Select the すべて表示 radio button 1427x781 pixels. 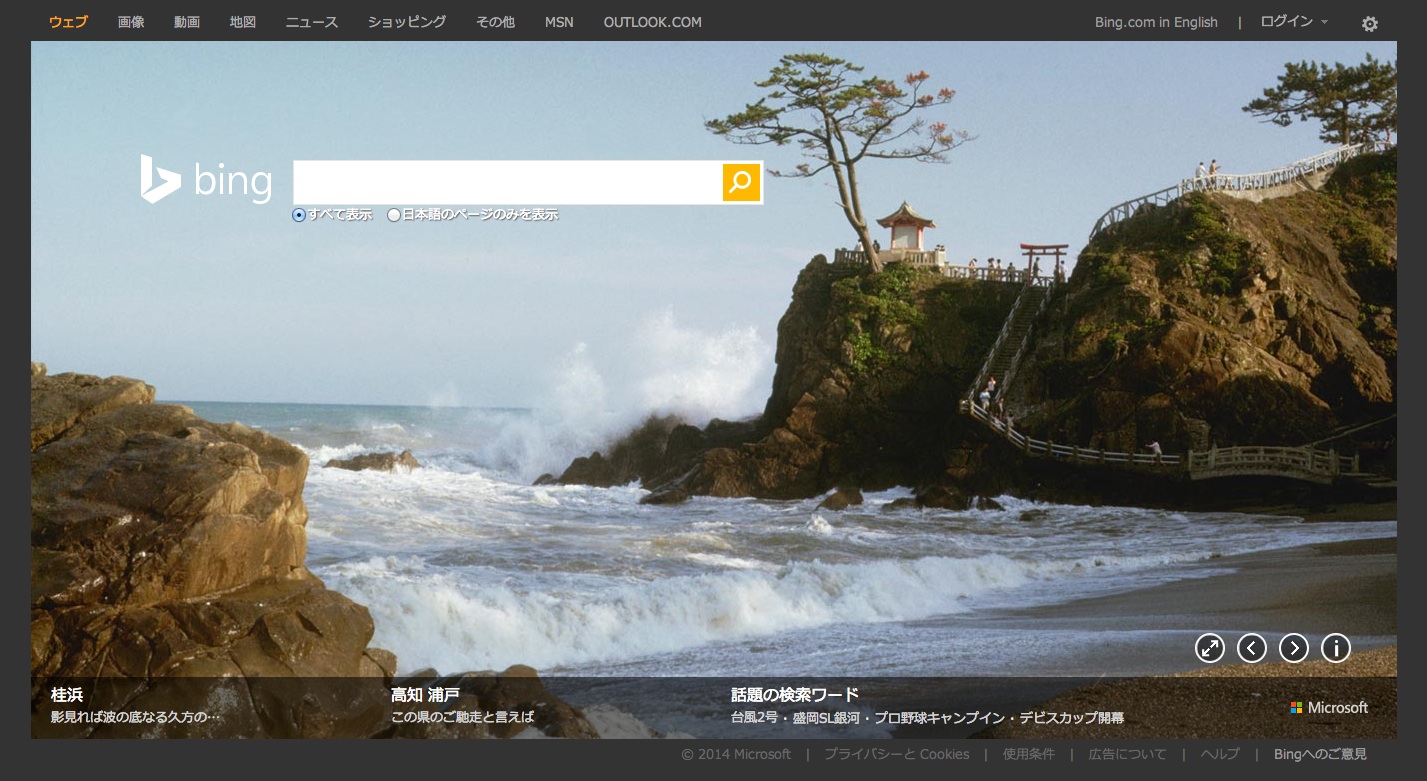[x=299, y=215]
